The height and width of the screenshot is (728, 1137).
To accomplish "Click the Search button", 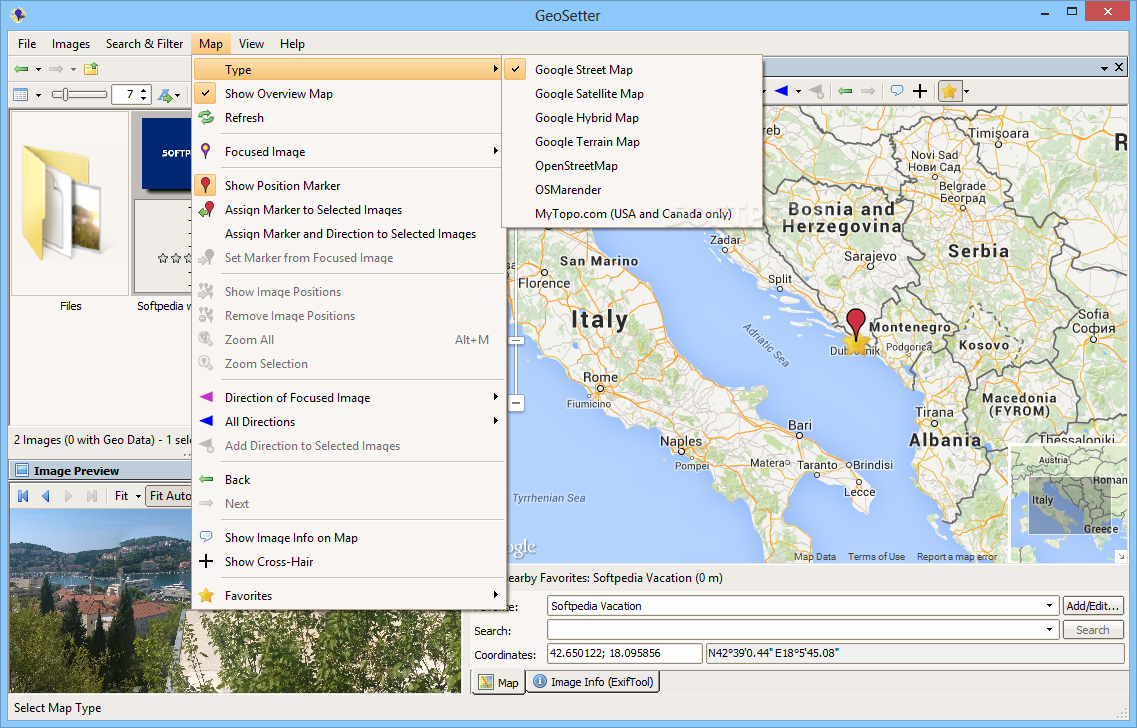I will click(1093, 630).
